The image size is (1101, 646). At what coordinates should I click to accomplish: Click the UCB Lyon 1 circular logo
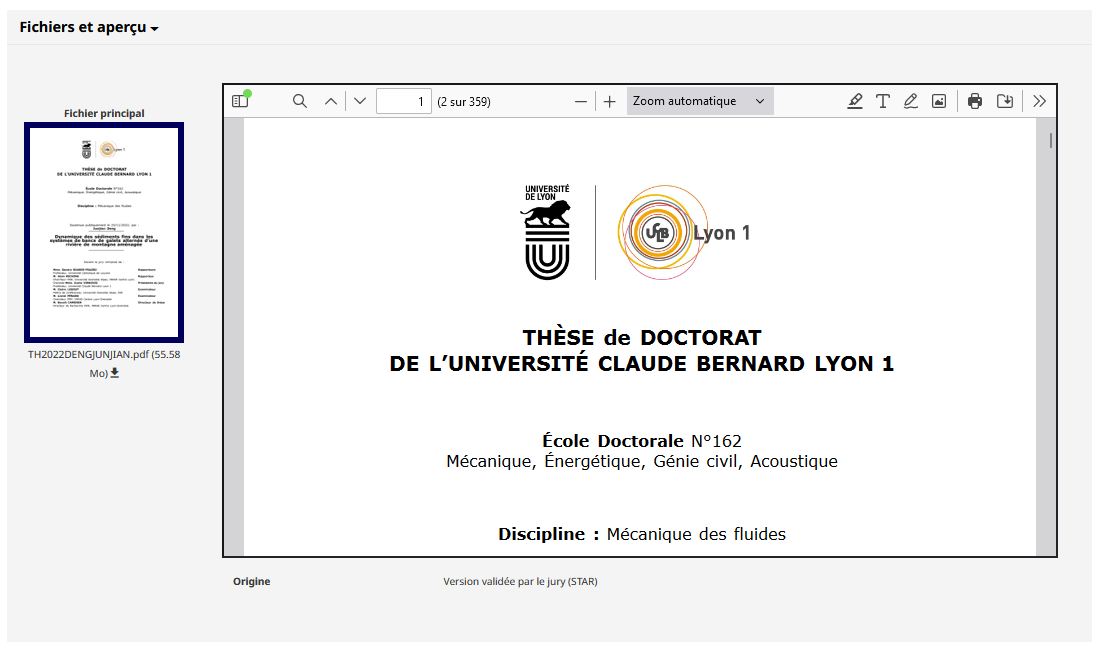[x=684, y=232]
